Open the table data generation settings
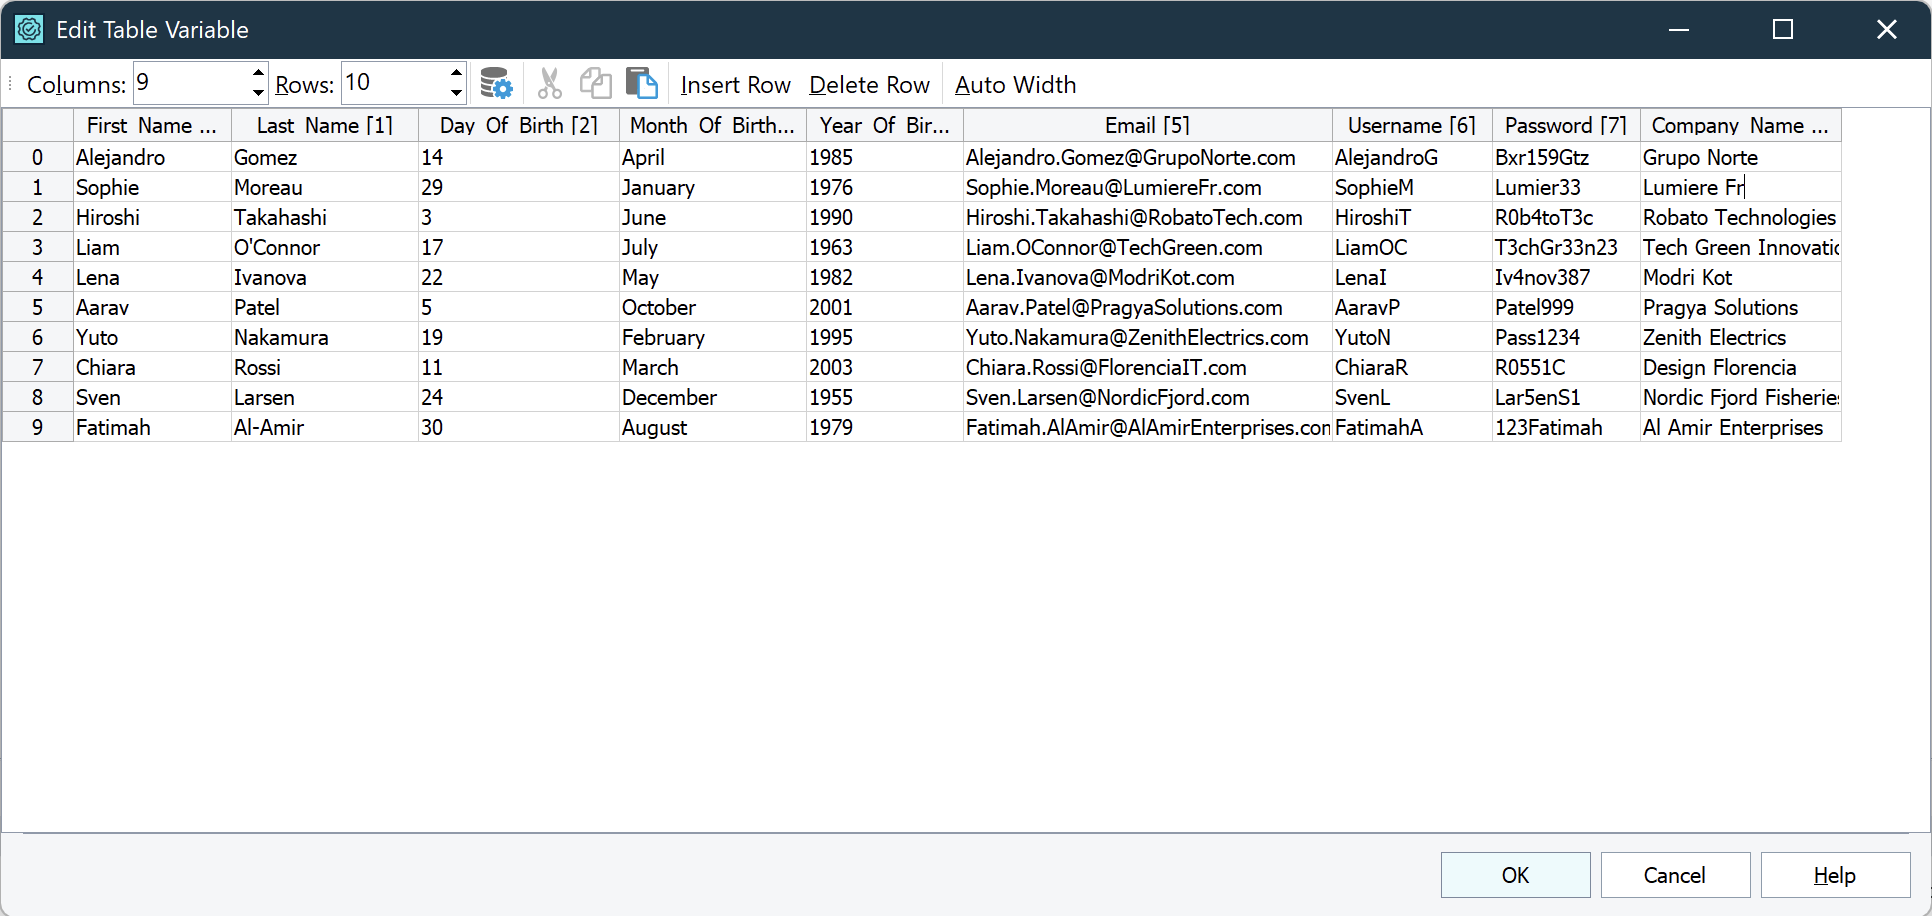The width and height of the screenshot is (1932, 916). click(496, 83)
